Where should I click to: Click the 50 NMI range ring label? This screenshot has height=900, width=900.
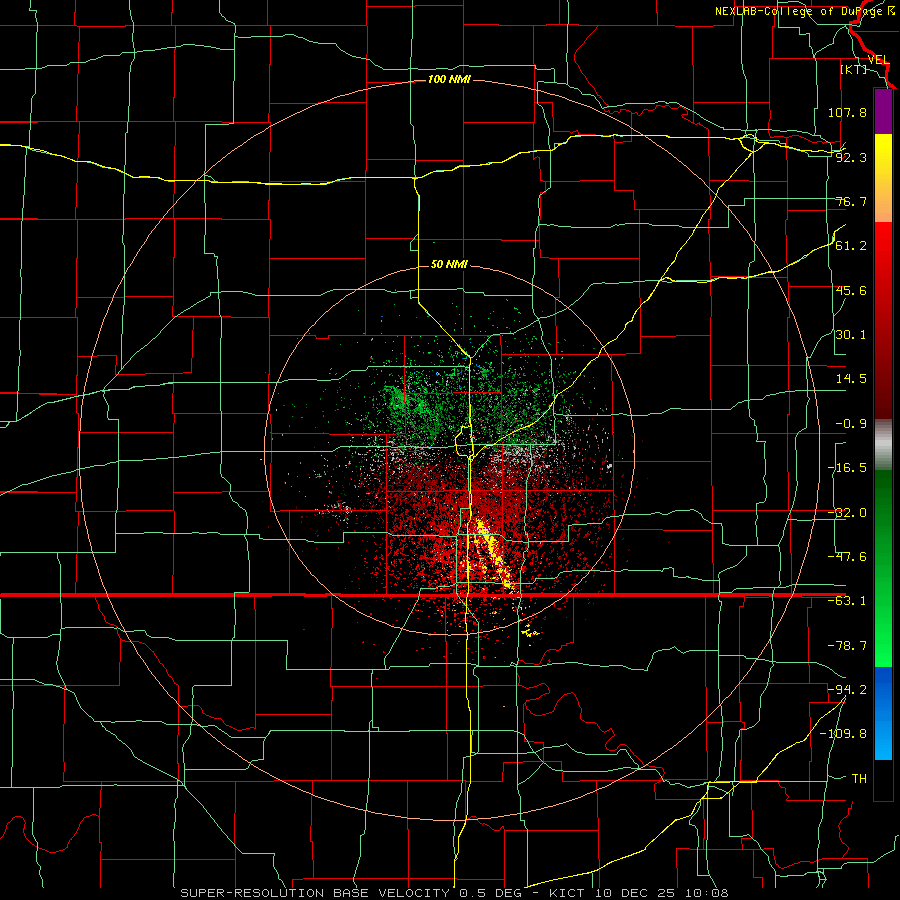[449, 264]
